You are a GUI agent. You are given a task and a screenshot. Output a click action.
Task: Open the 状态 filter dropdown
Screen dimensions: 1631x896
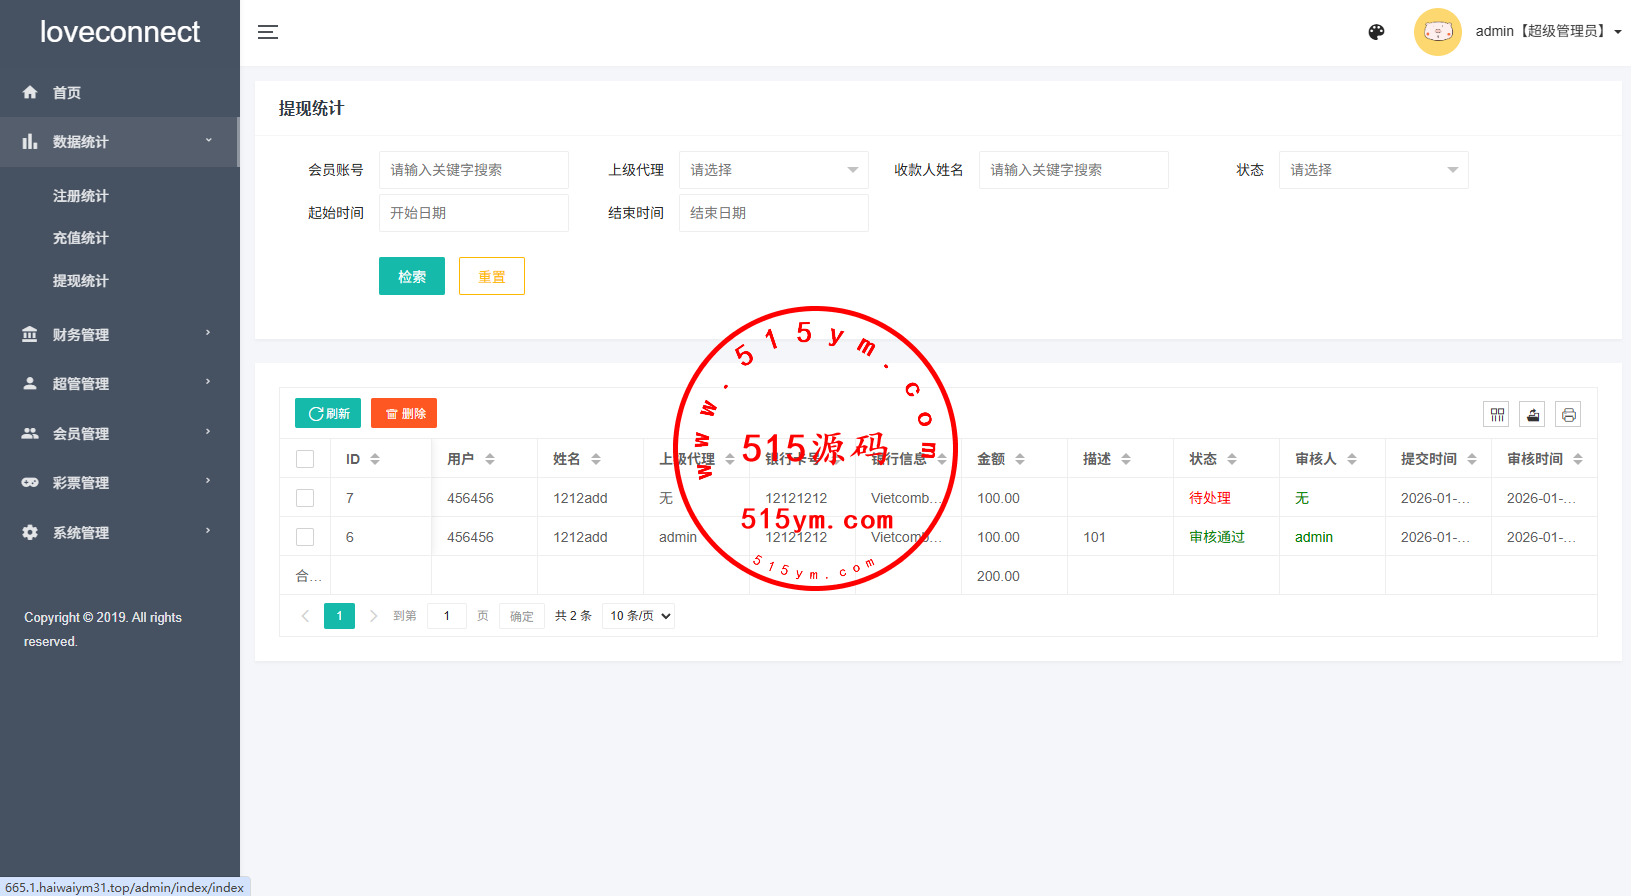coord(1373,170)
